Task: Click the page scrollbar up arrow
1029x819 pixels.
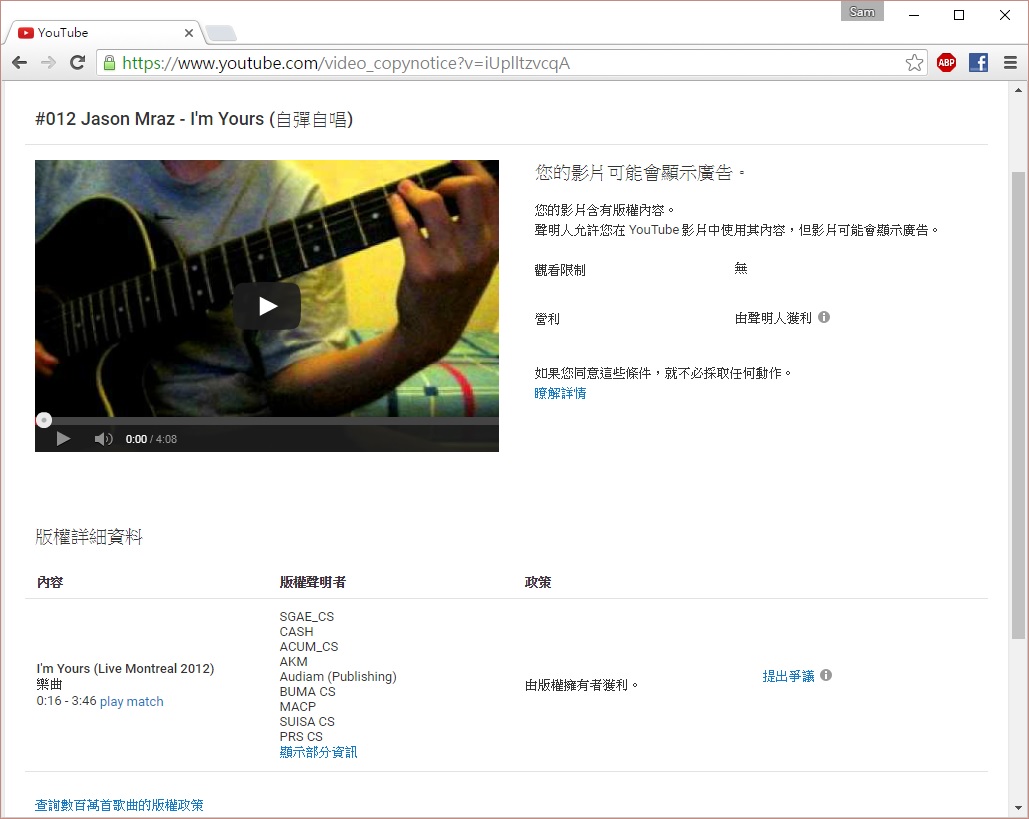Action: coord(1018,91)
